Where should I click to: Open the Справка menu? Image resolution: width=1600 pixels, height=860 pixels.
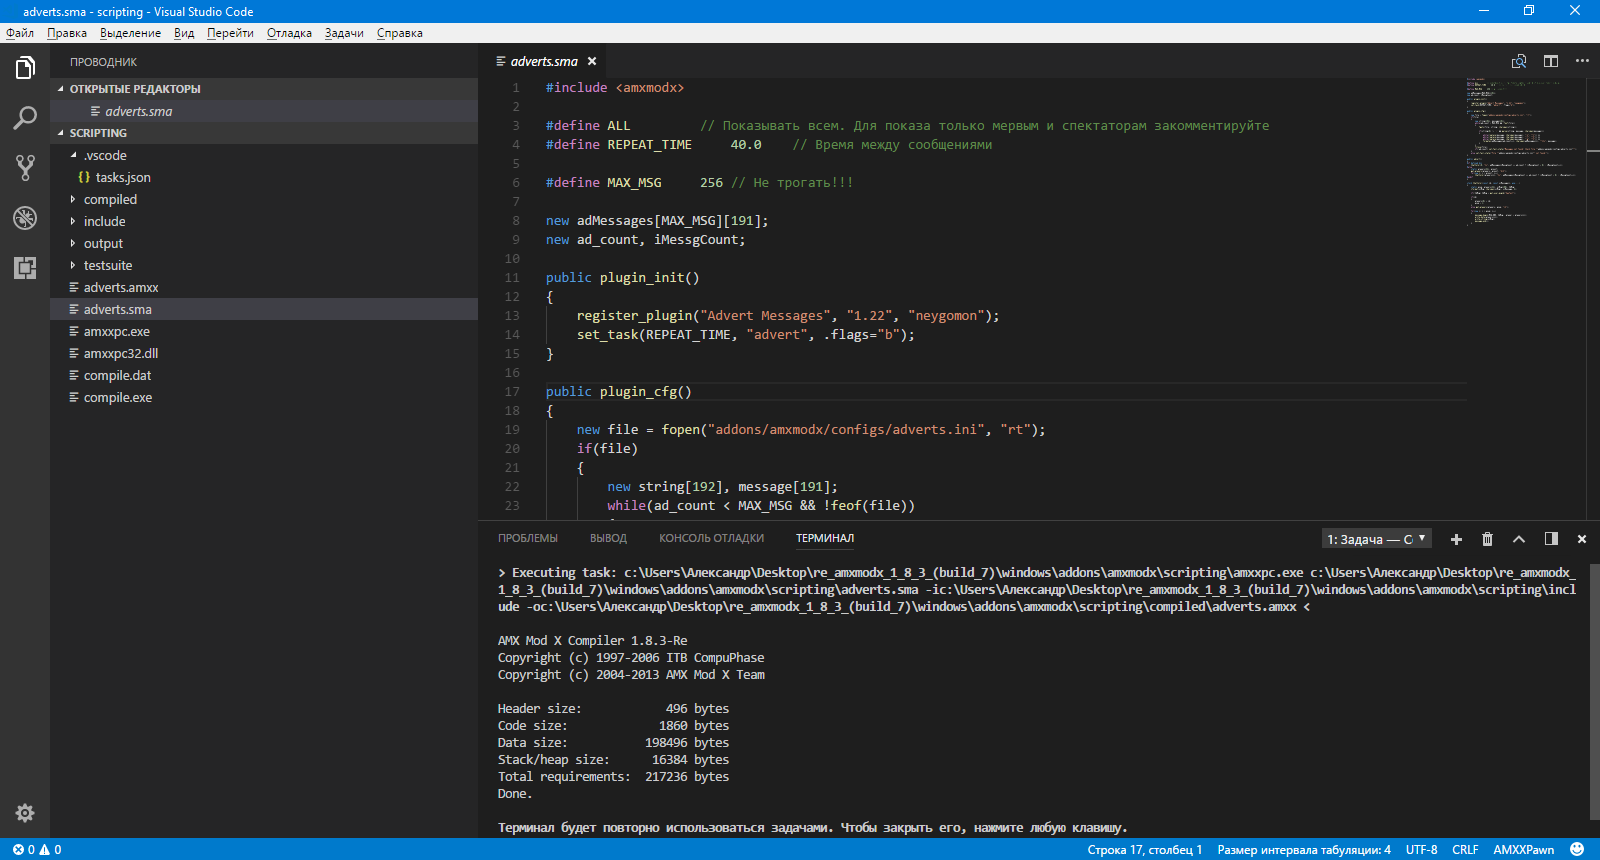(x=400, y=33)
